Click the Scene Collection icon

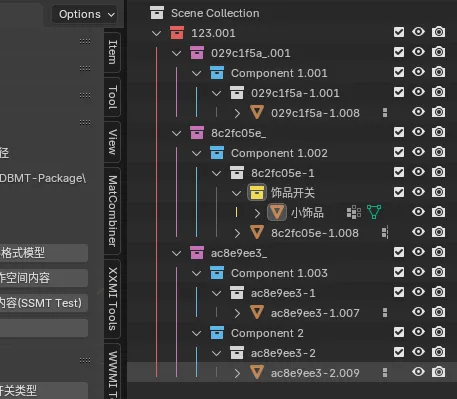click(157, 13)
